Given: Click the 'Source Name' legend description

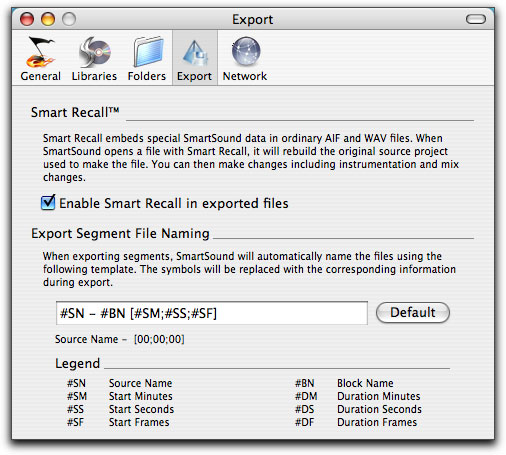Looking at the screenshot, I should pos(140,383).
